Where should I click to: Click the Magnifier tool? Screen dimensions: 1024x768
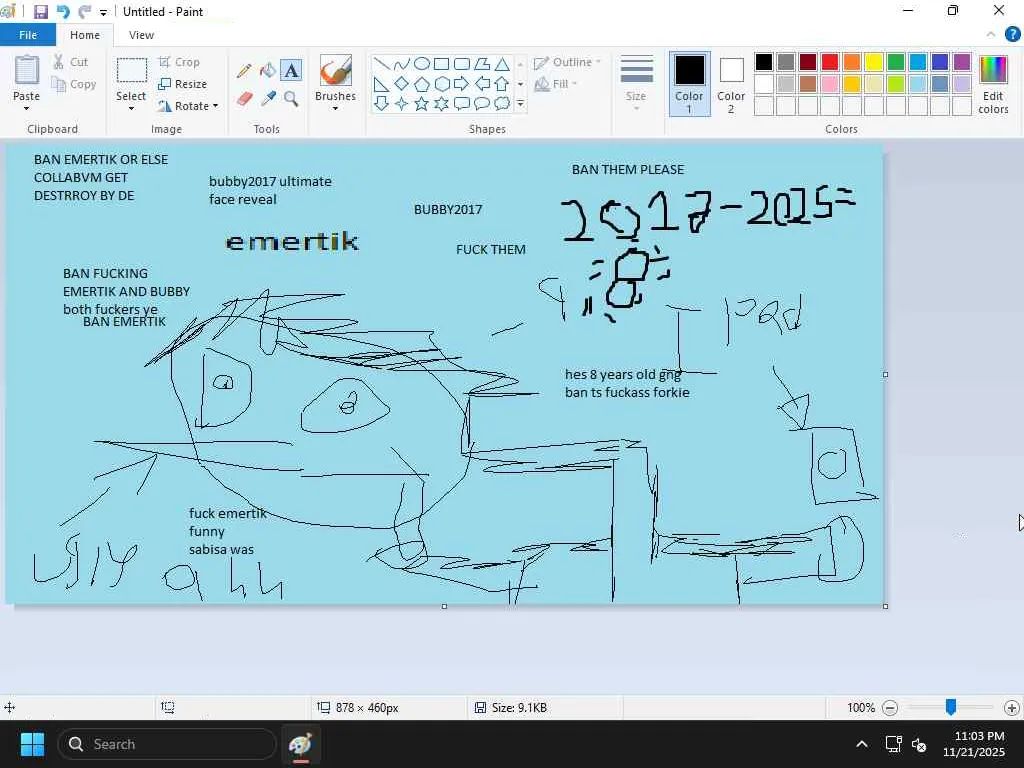(291, 99)
